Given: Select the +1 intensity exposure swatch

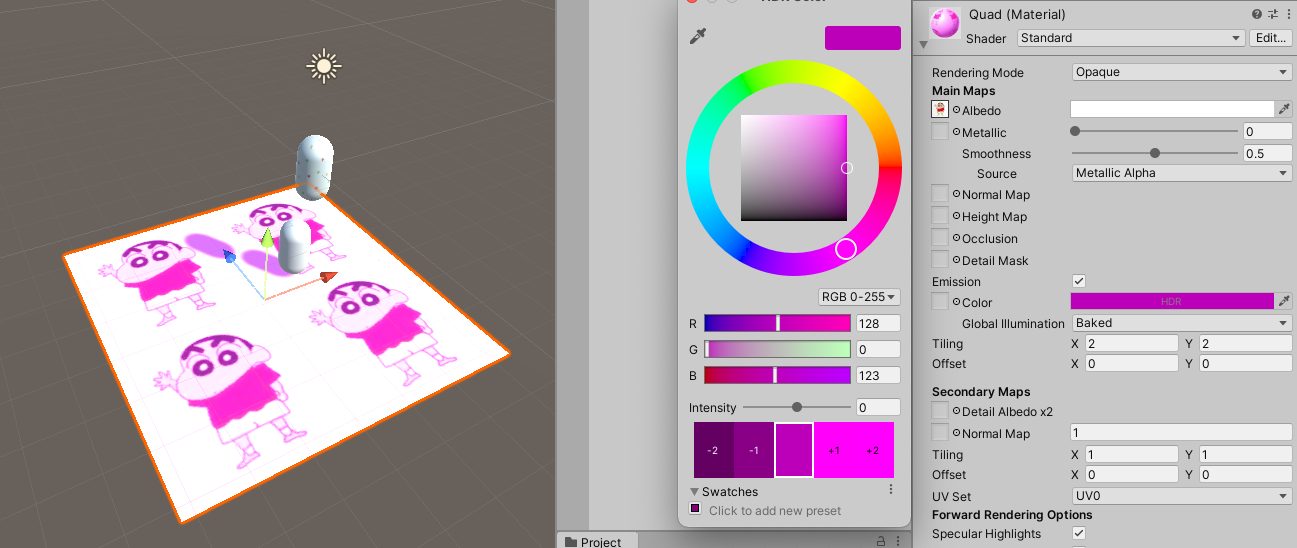Looking at the screenshot, I should click(834, 450).
